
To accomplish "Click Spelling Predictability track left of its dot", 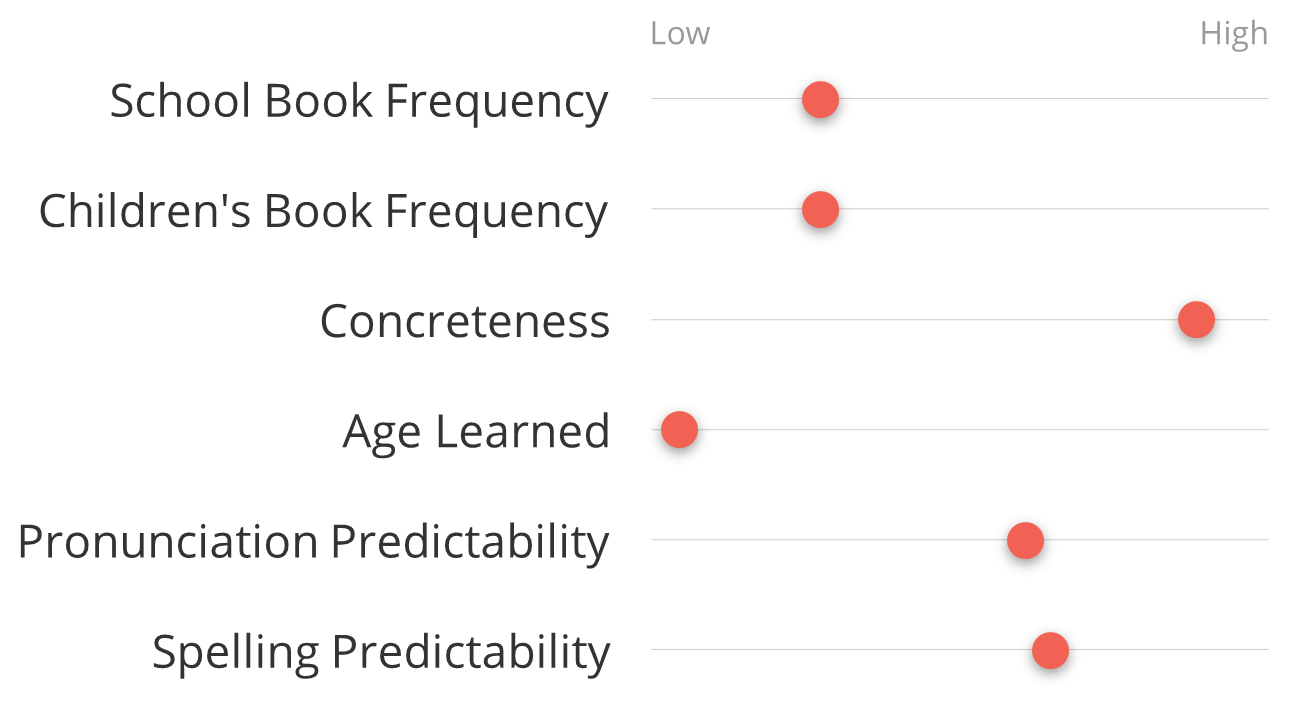I will (x=841, y=650).
